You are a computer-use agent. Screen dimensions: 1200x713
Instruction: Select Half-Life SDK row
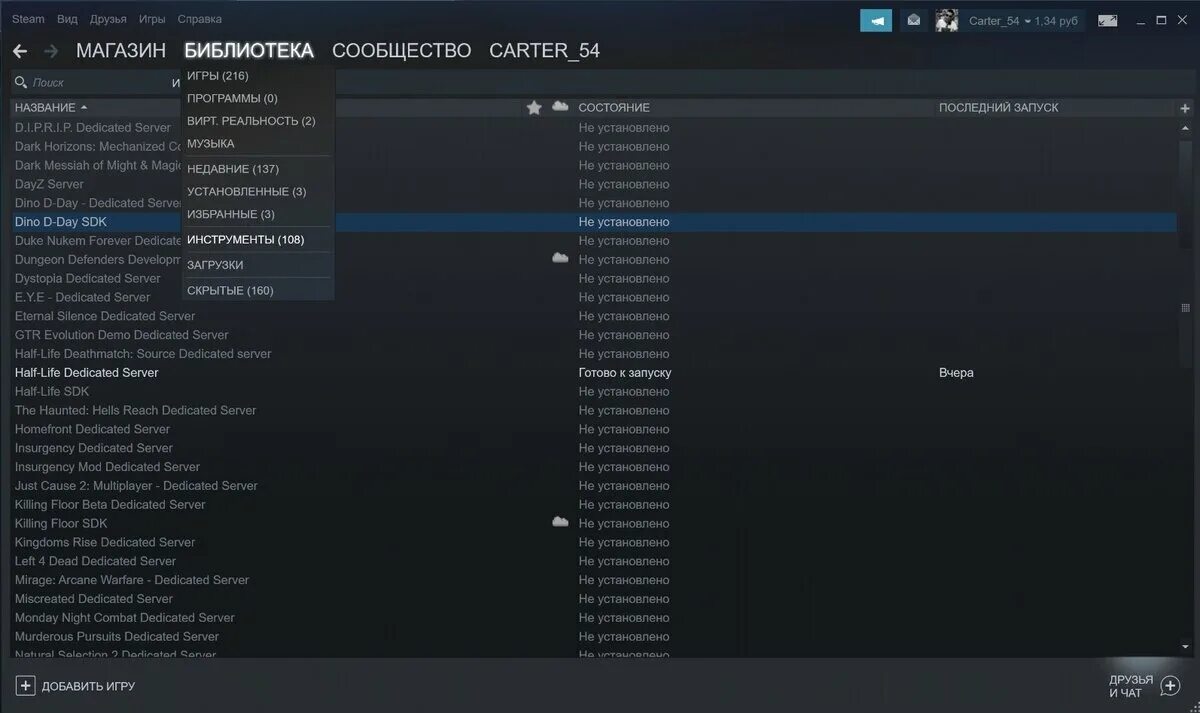point(594,391)
